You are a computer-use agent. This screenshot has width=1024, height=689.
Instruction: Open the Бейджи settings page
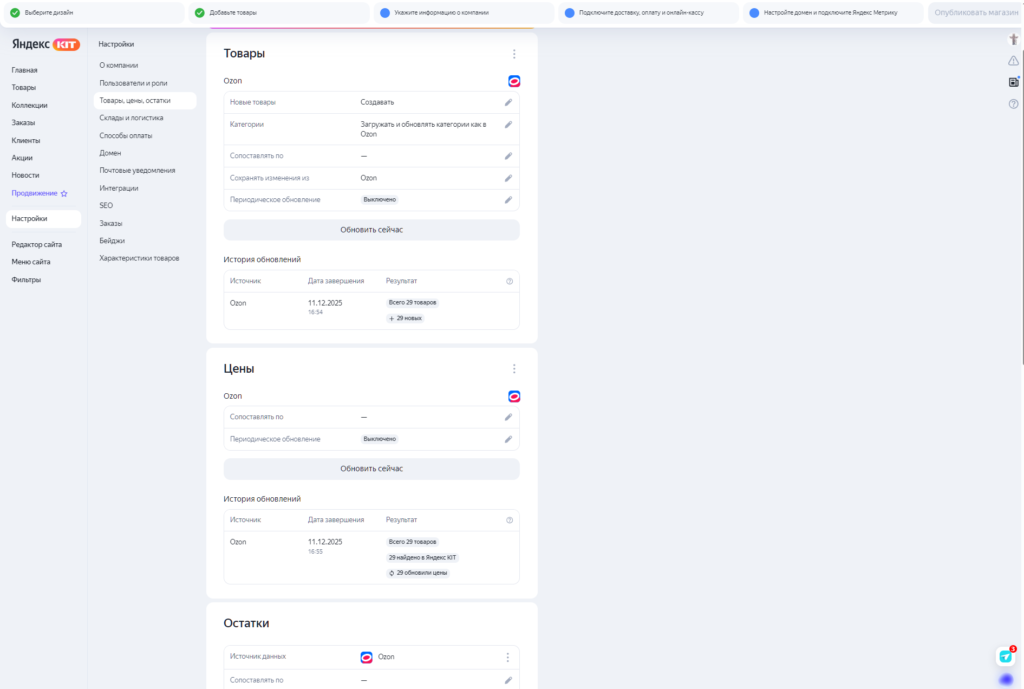pos(112,241)
